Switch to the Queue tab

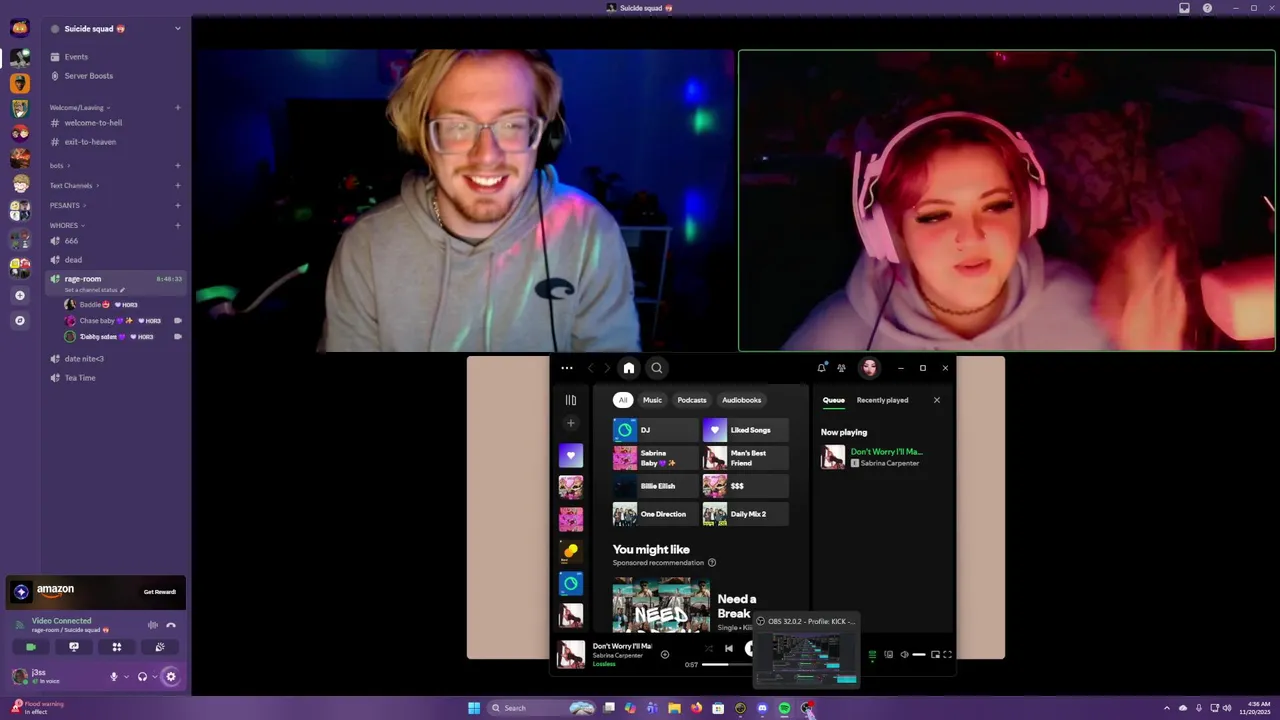click(x=834, y=400)
